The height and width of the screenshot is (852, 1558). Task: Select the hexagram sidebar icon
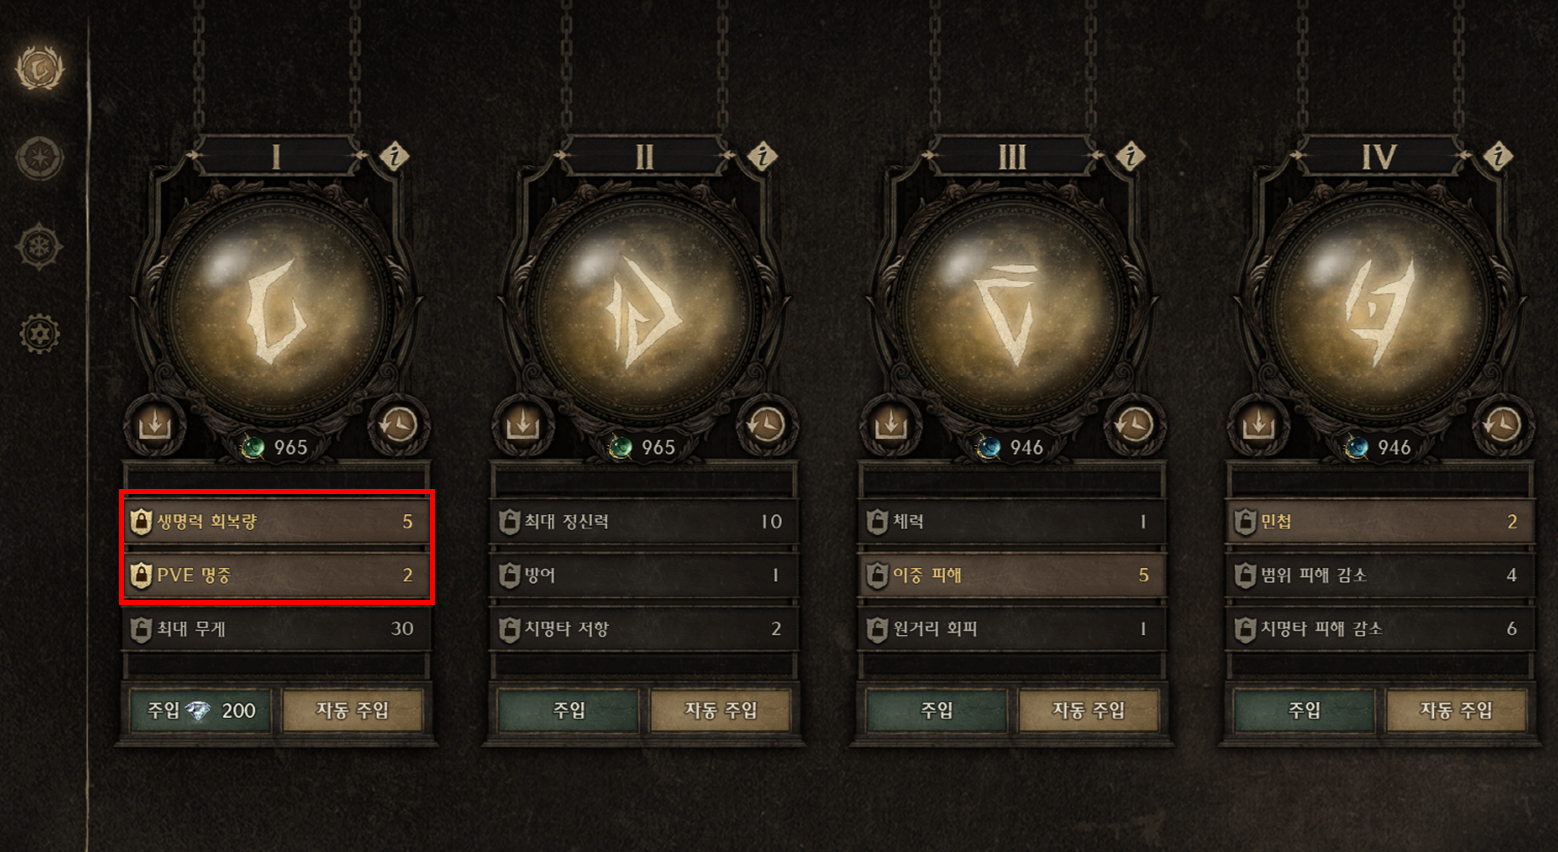(x=40, y=333)
